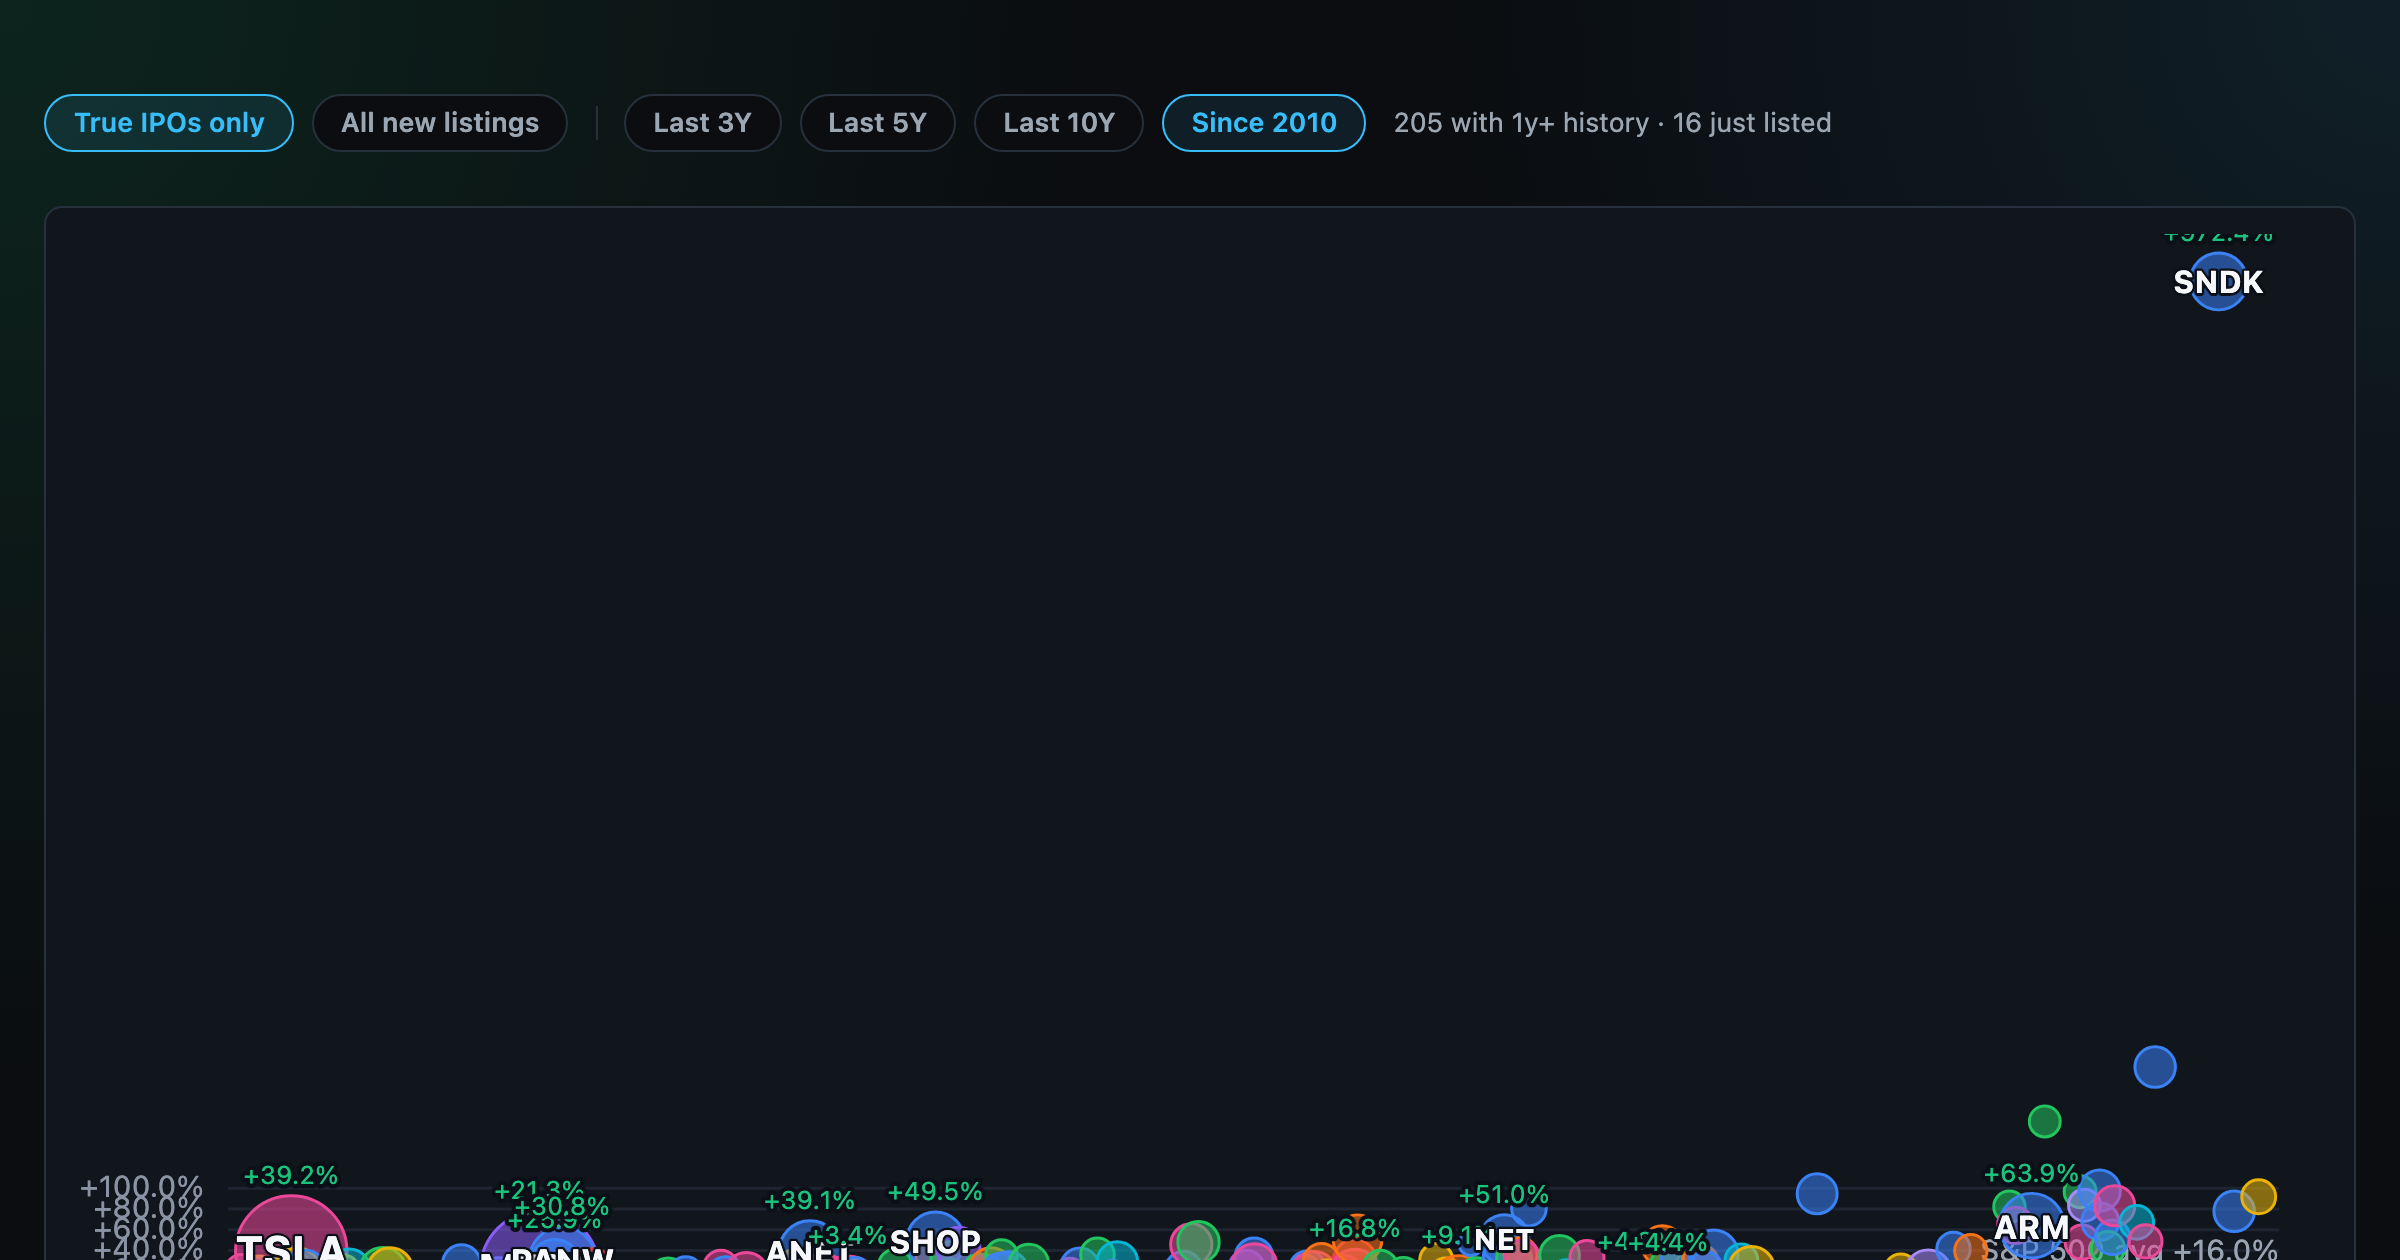
Task: Select the Since 2010 time range
Action: pos(1264,123)
